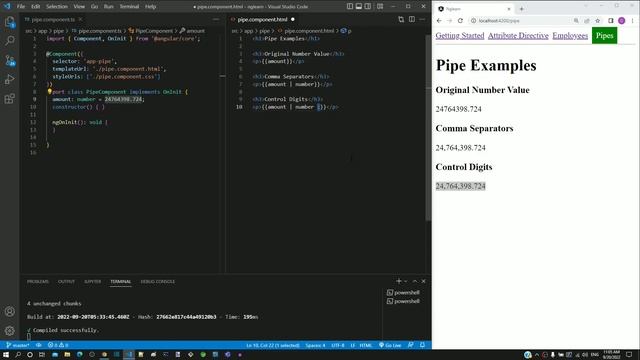
Task: Open the Manage gear in activity bar
Action: tap(9, 331)
